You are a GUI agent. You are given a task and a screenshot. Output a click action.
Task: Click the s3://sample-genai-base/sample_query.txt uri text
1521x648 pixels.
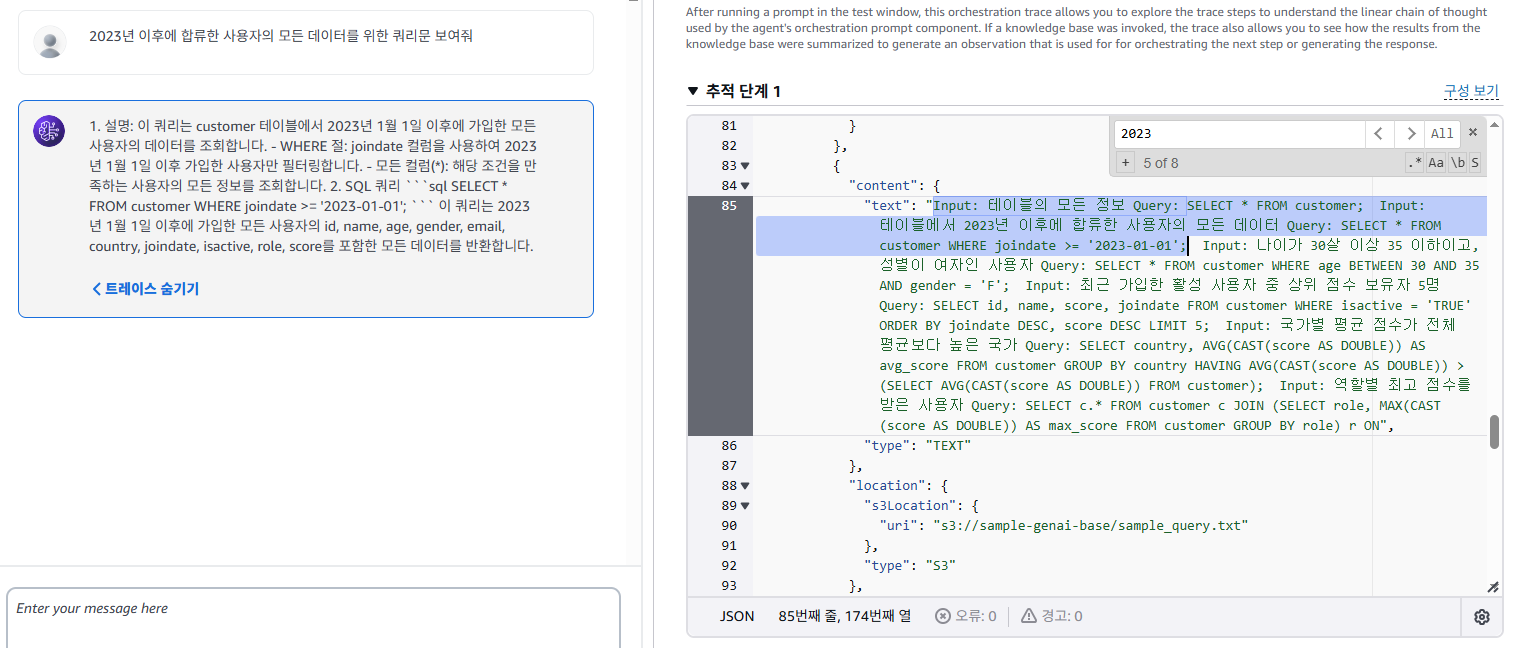tap(1090, 525)
